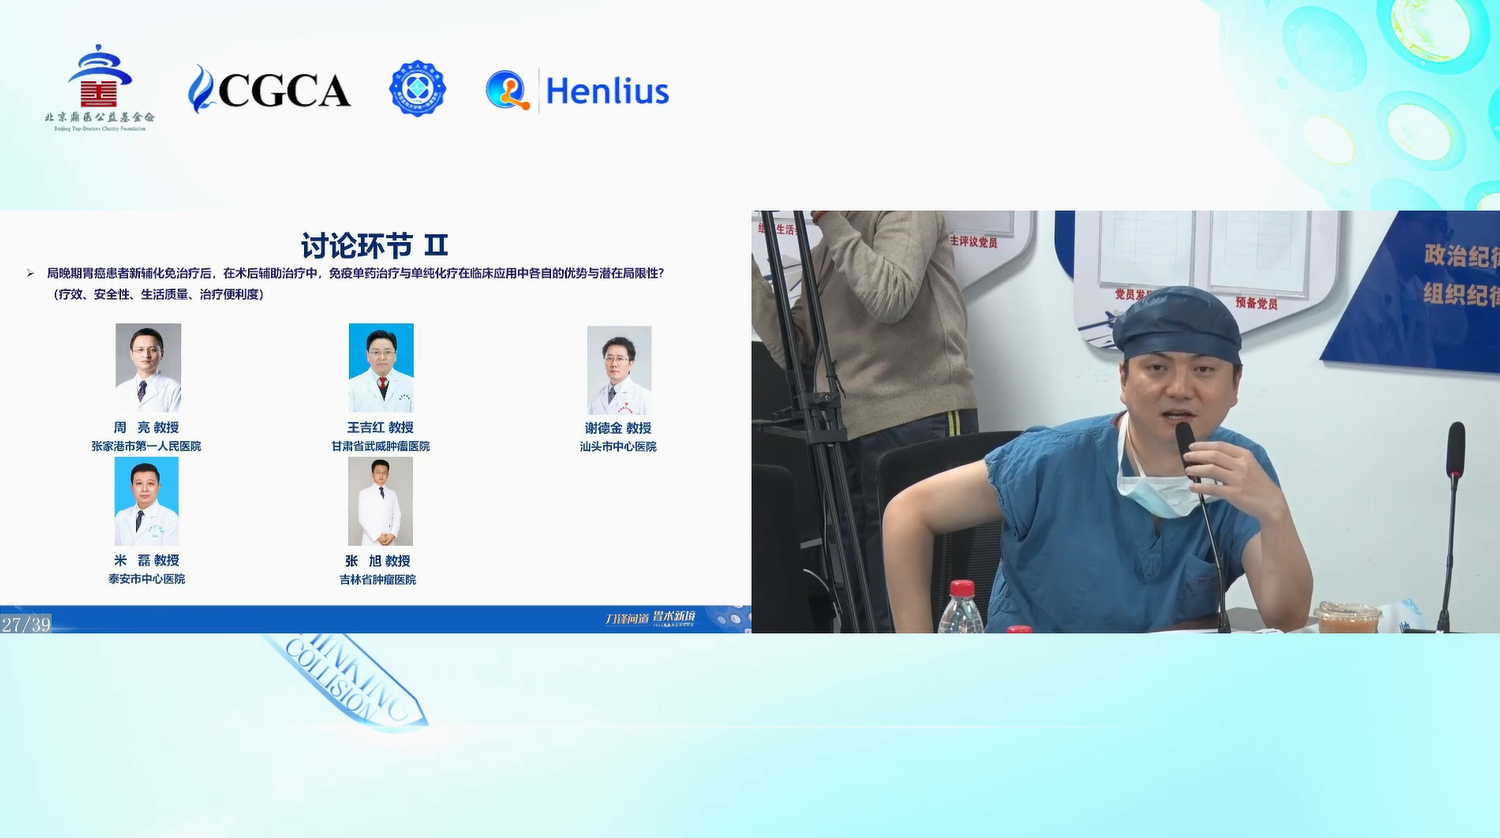This screenshot has width=1500, height=838.
Task: Click the Henlius logo
Action: (577, 91)
